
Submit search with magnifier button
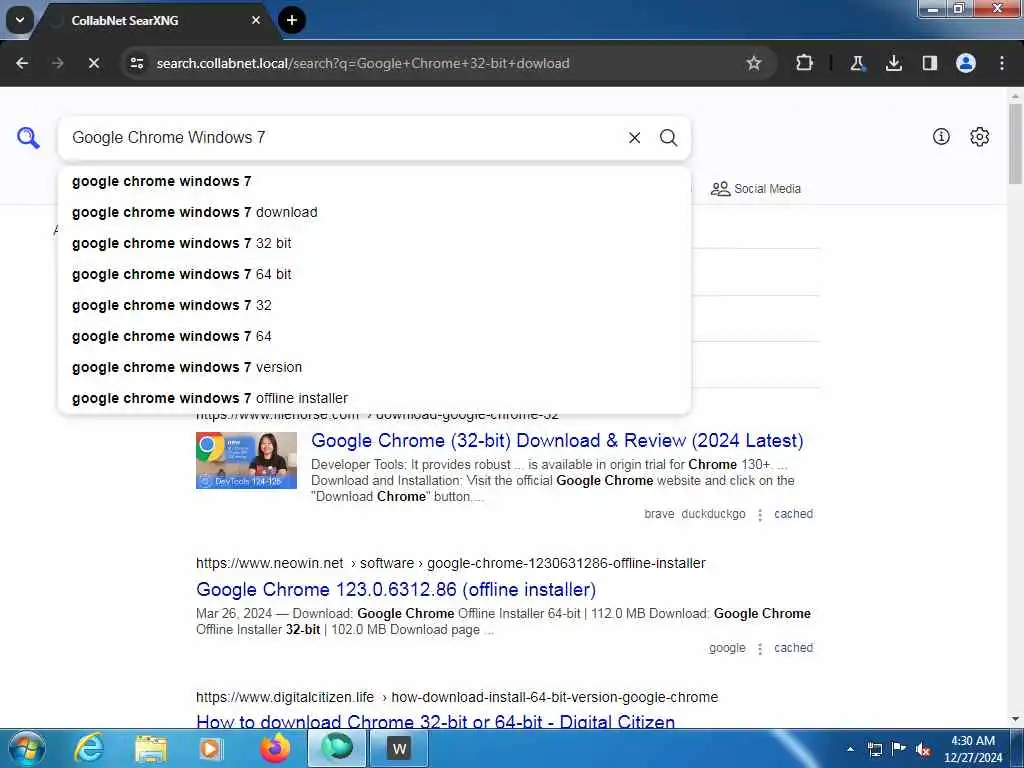668,138
